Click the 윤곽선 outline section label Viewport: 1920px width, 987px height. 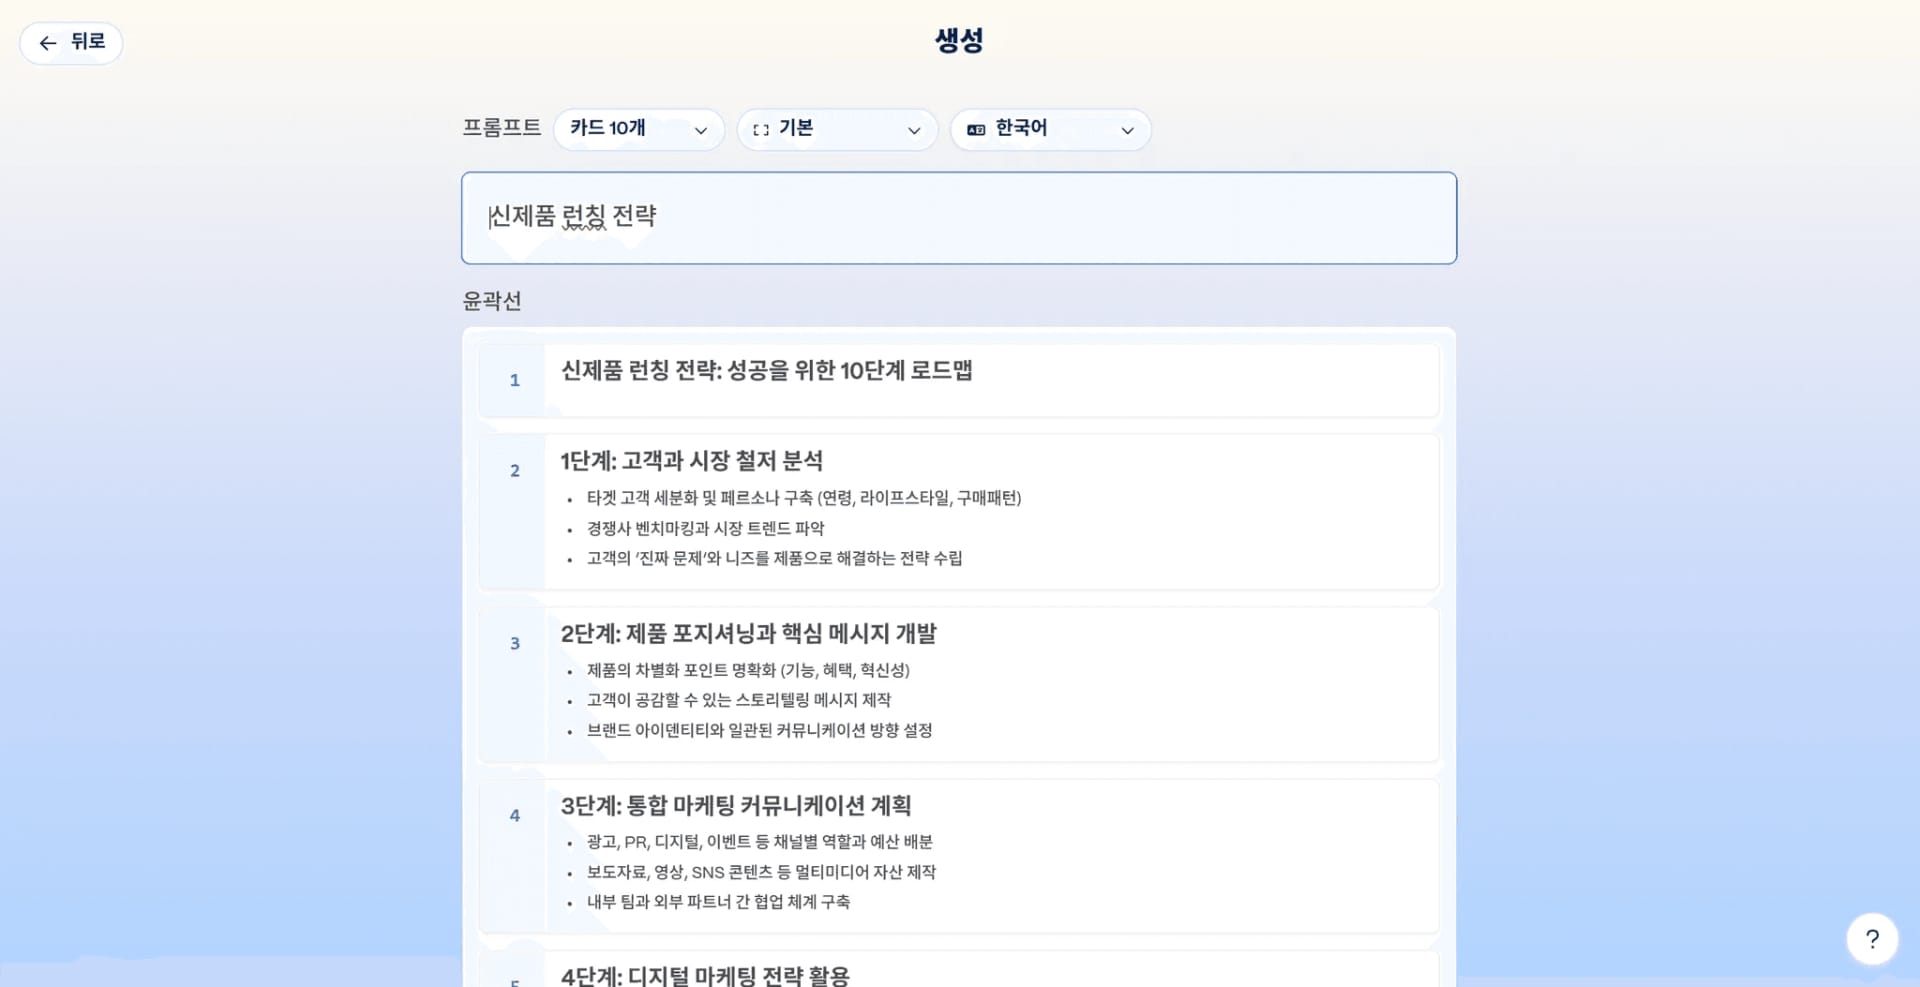pos(493,300)
